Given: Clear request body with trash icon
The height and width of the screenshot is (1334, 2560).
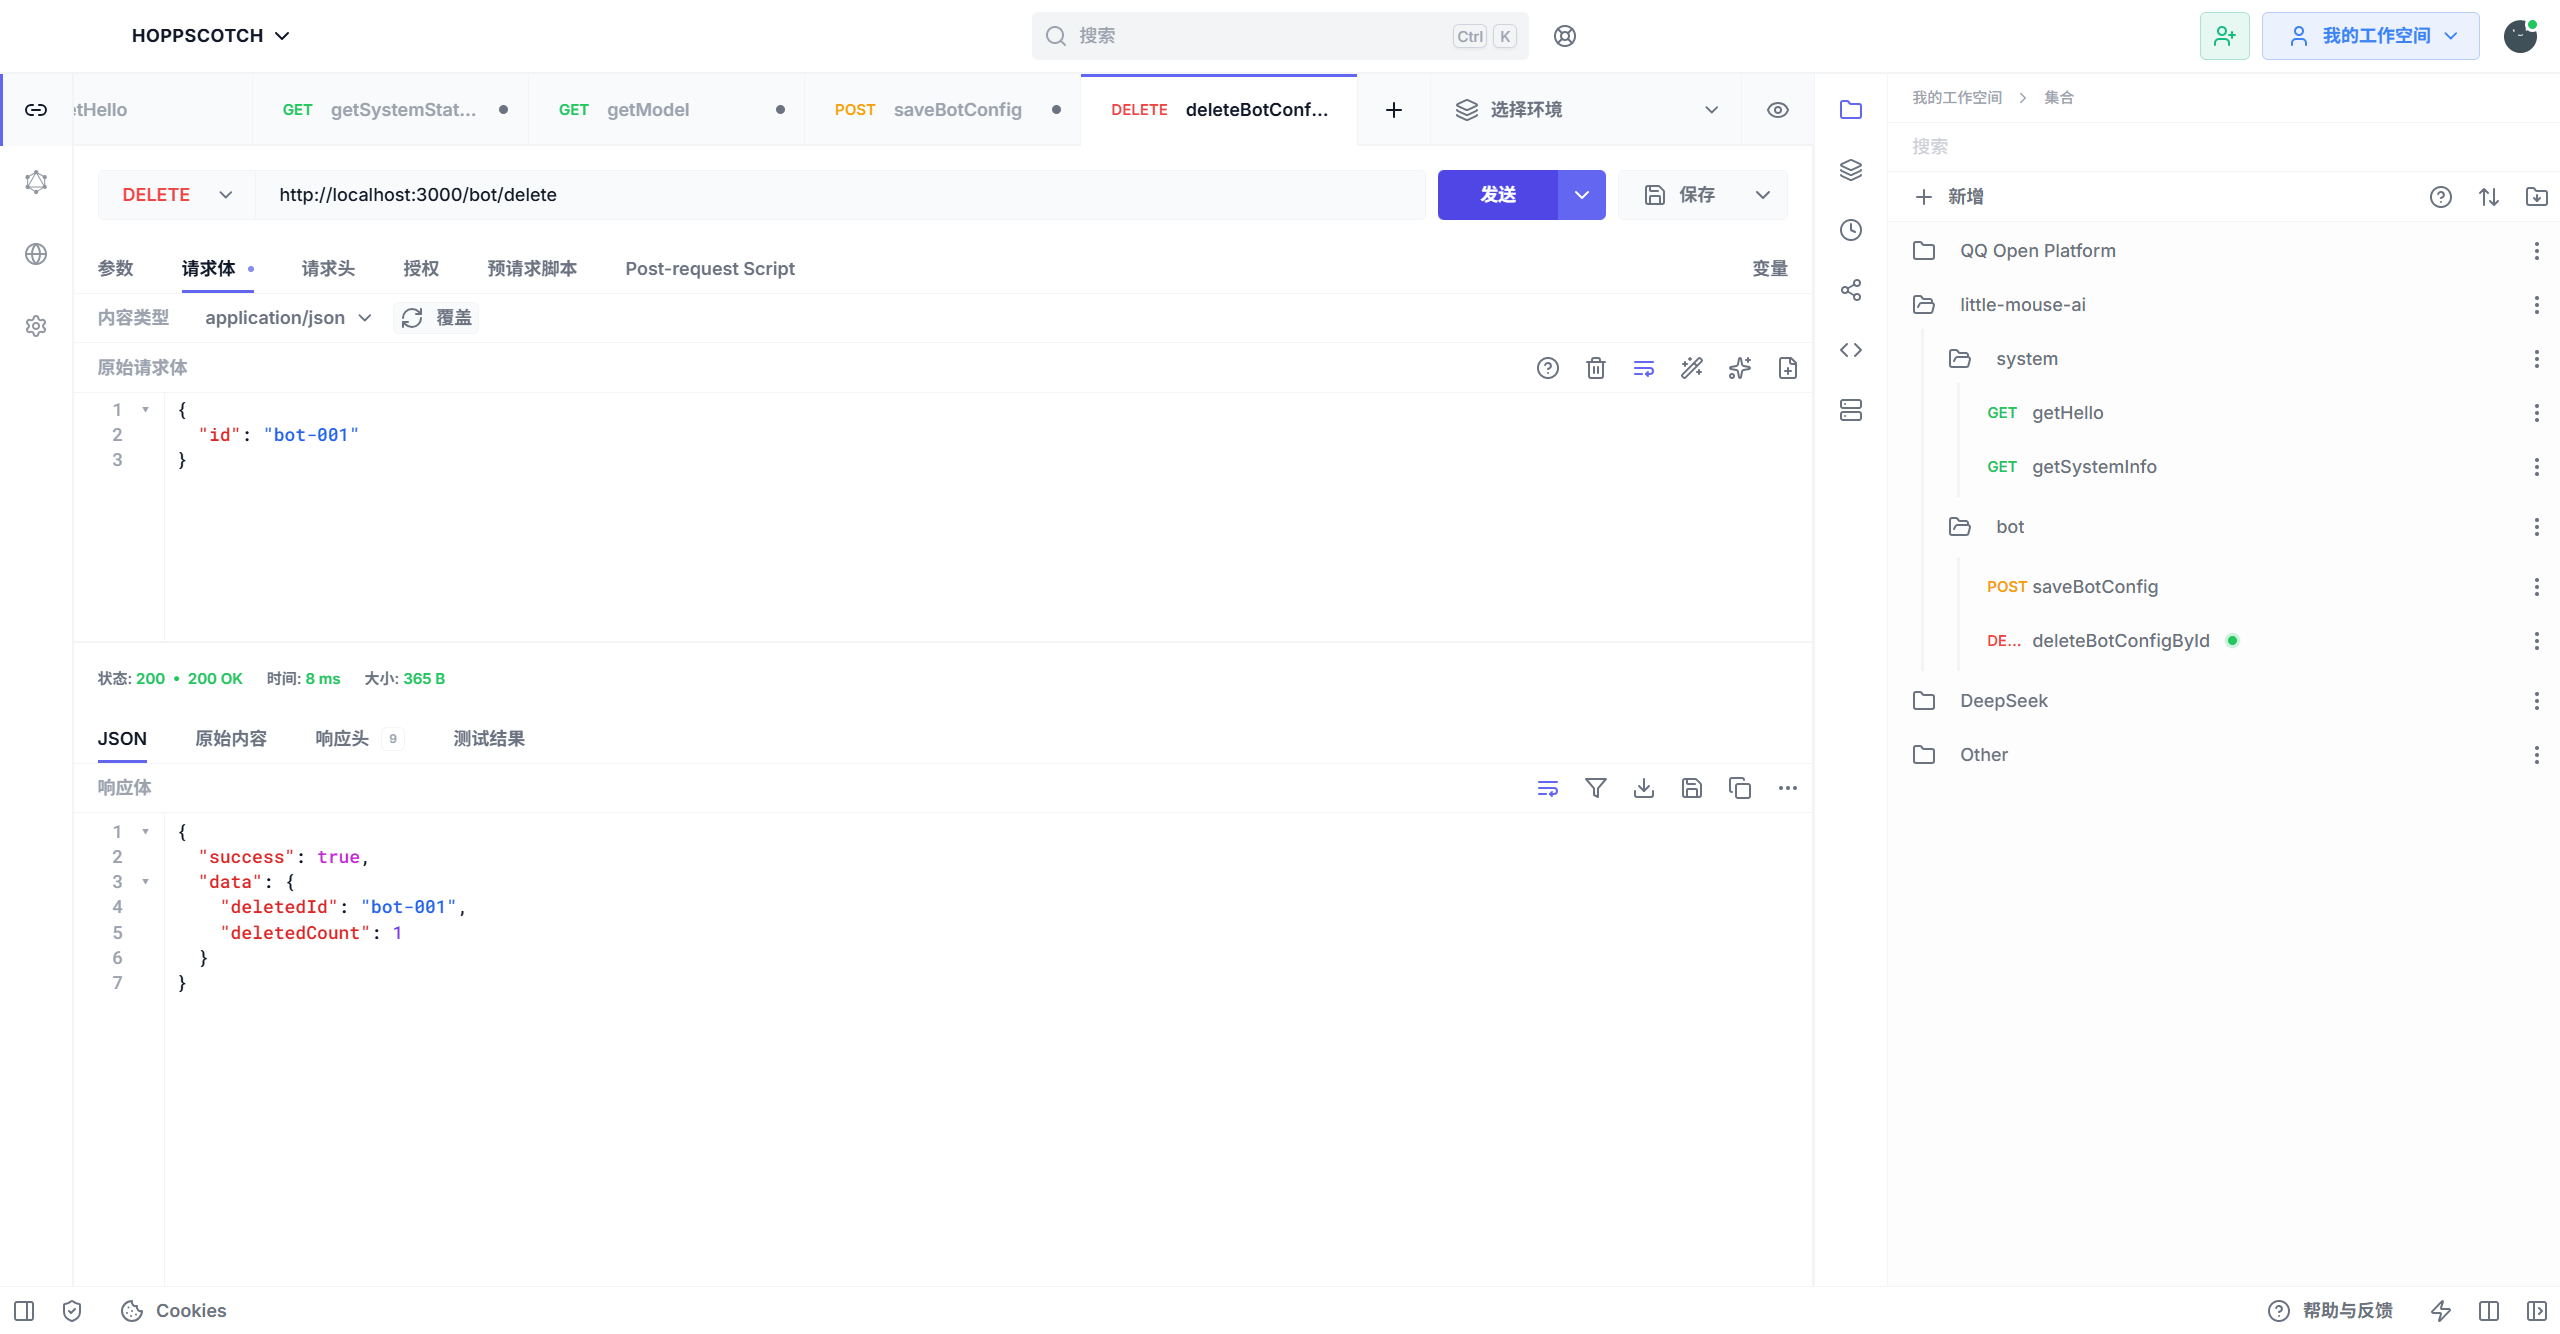Looking at the screenshot, I should tap(1596, 368).
